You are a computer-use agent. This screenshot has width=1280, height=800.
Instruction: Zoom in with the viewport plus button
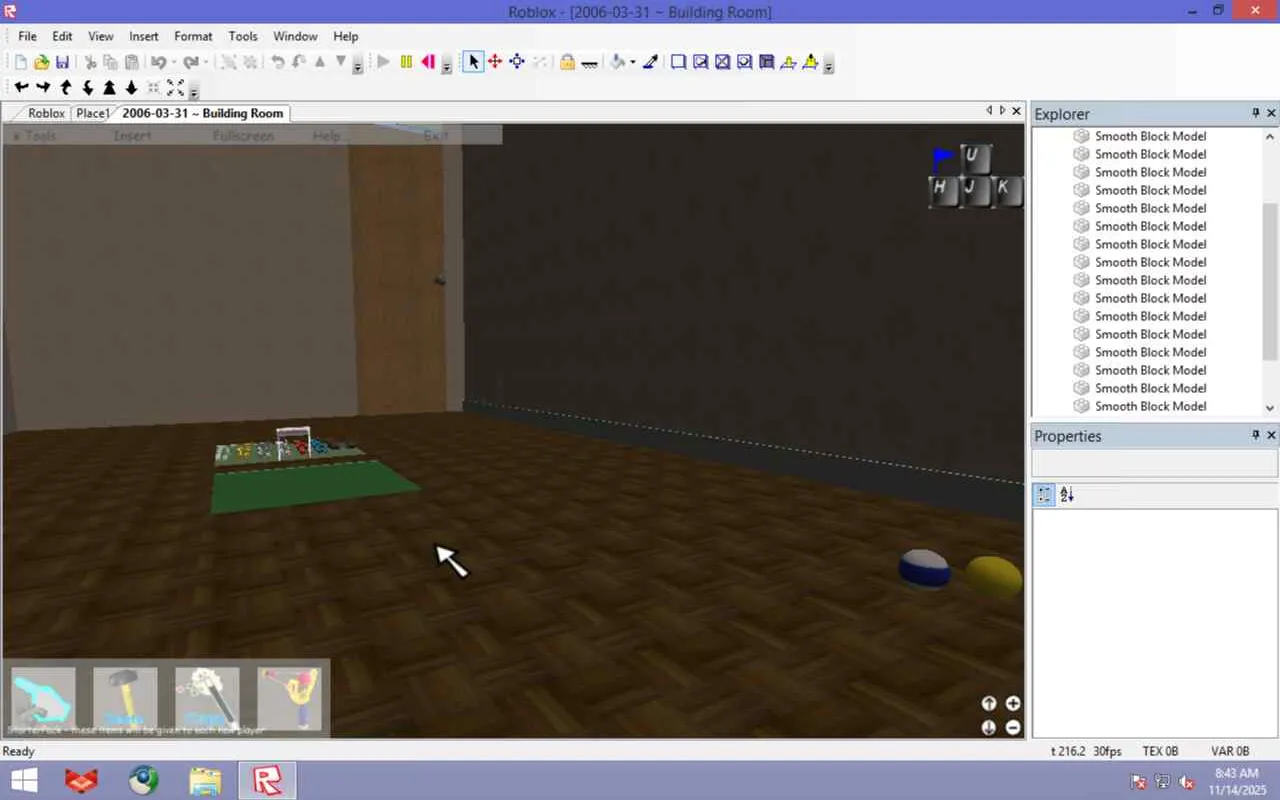pyautogui.click(x=1013, y=704)
